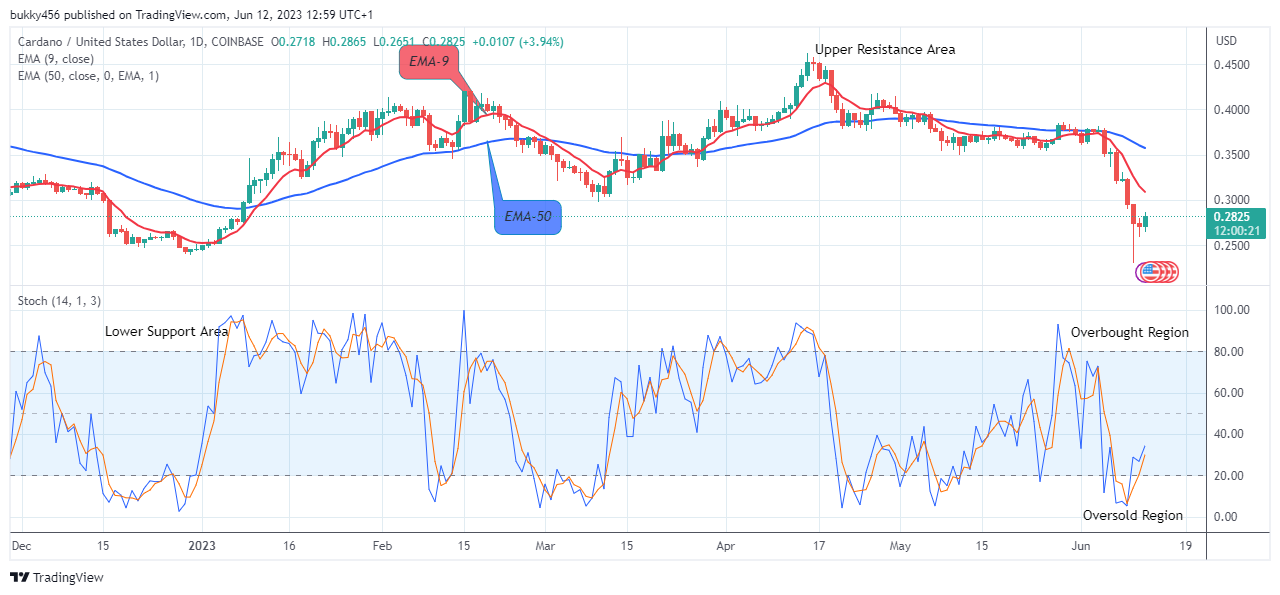Click the Overbought Region text

(1130, 332)
